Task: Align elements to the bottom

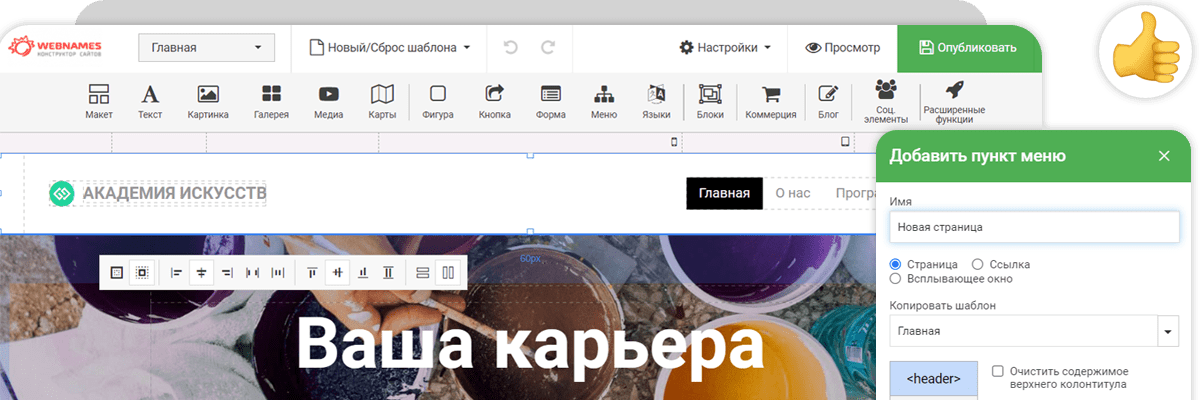Action: [363, 272]
